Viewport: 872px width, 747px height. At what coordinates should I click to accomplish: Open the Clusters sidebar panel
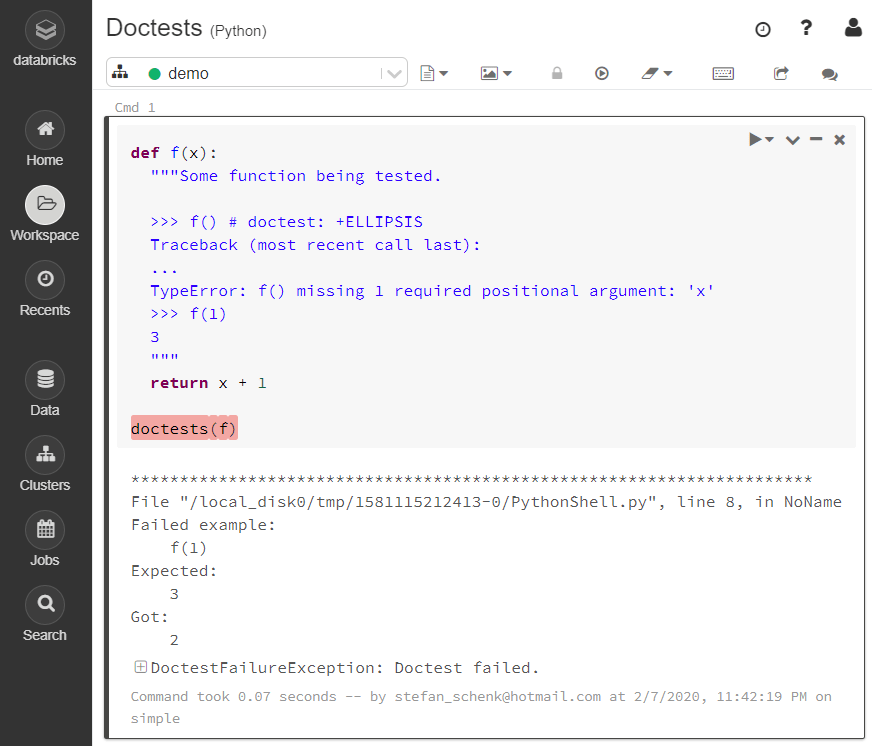click(x=44, y=454)
